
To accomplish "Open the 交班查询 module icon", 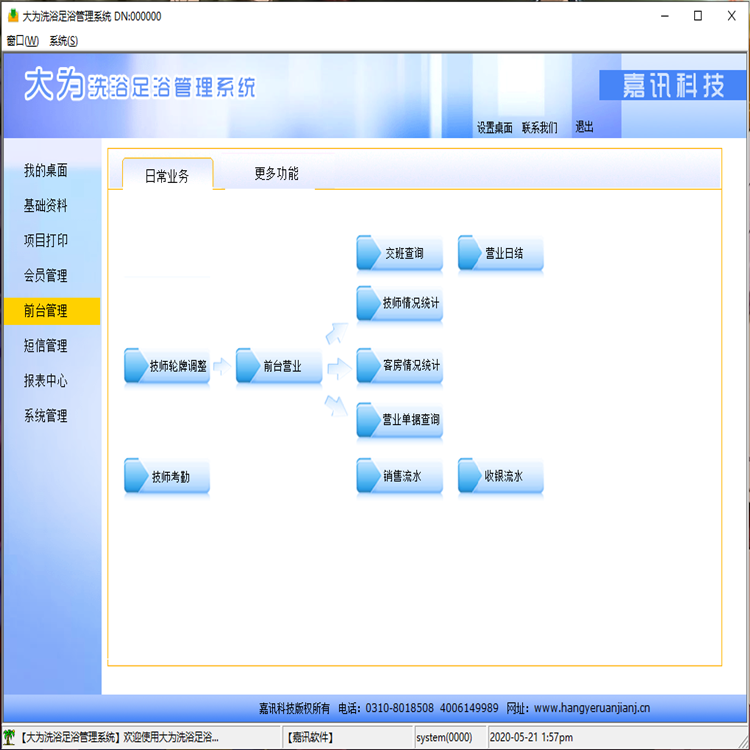I will click(x=399, y=254).
